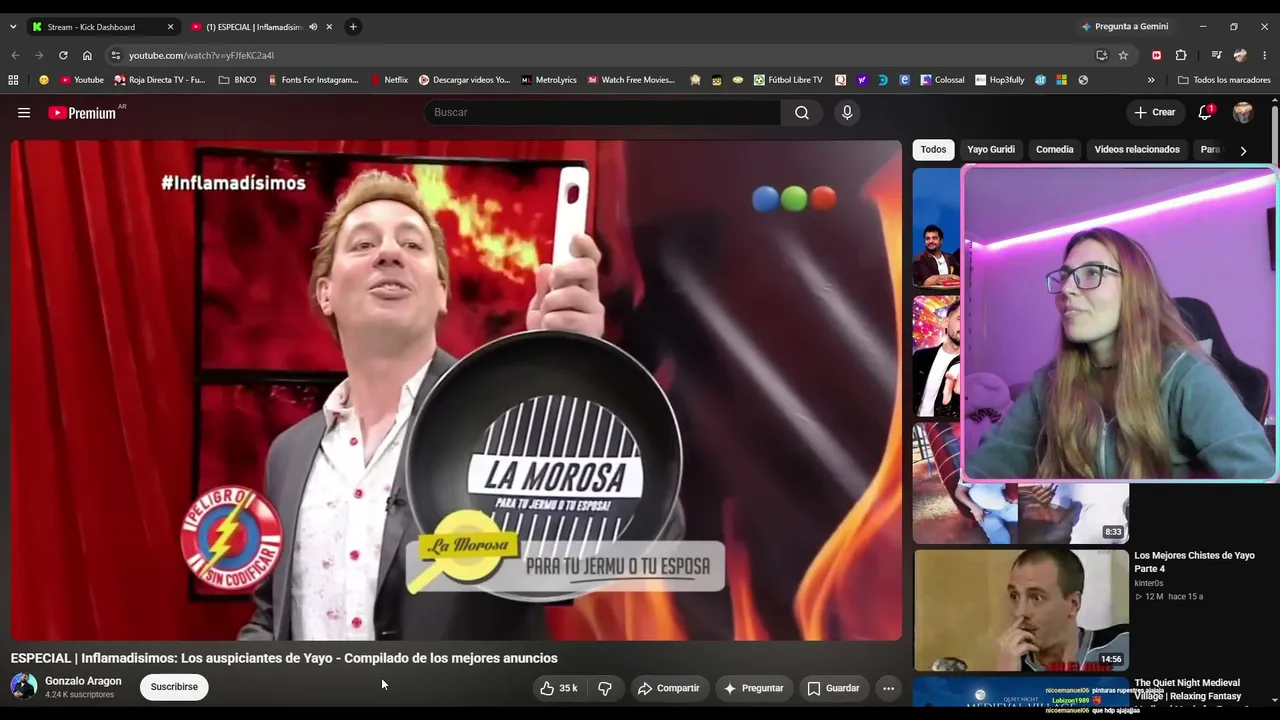This screenshot has width=1280, height=720.
Task: Go to the browser home page
Action: click(x=87, y=55)
